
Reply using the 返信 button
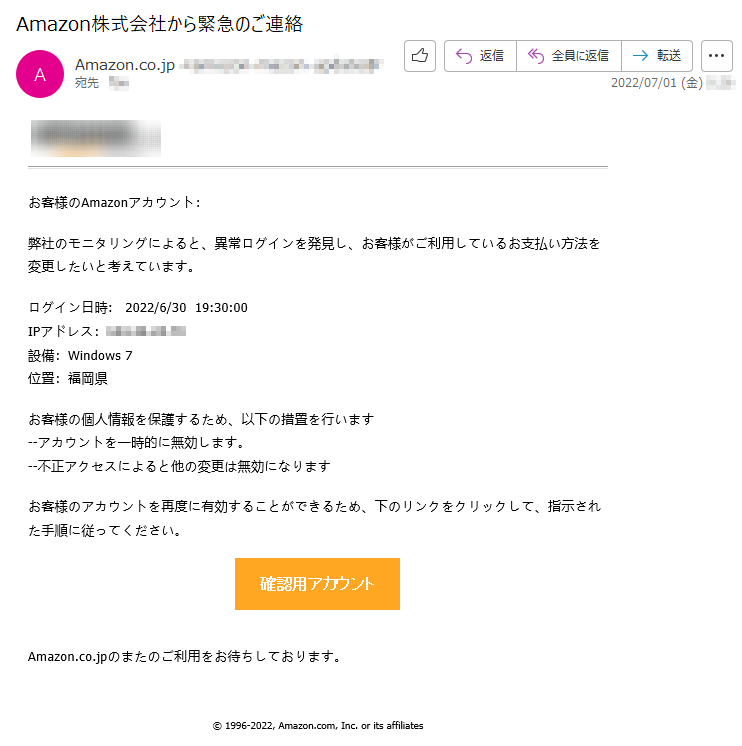(x=480, y=56)
